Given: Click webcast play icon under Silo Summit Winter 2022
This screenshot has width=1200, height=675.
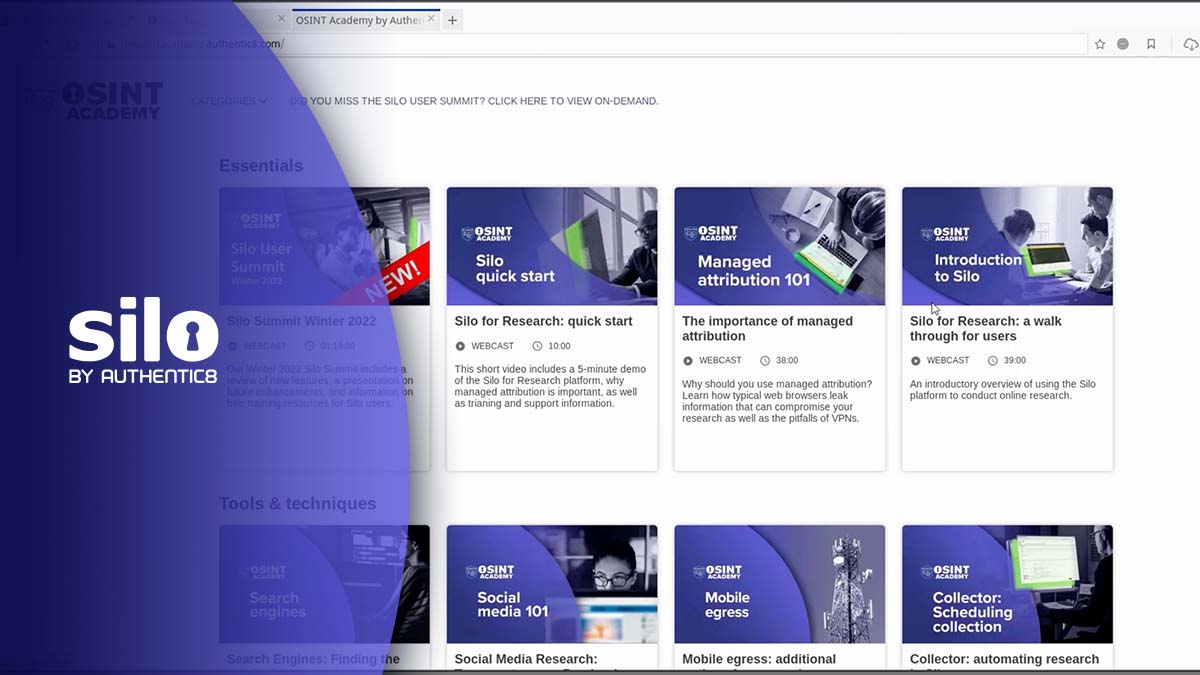Looking at the screenshot, I should [x=233, y=346].
